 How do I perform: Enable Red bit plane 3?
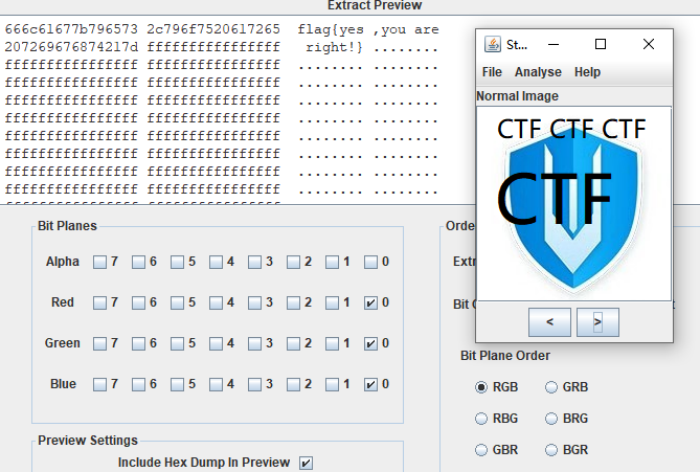[254, 303]
